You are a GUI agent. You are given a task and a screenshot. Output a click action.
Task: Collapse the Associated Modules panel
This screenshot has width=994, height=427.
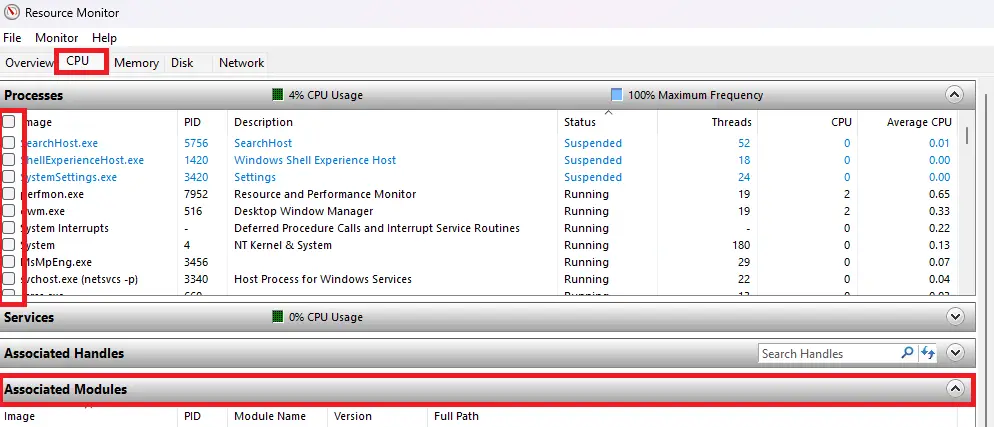coord(954,389)
